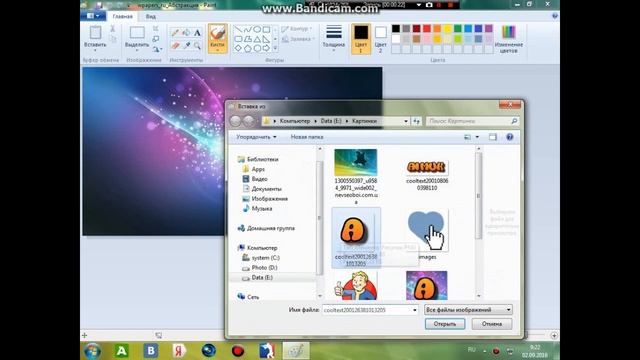The width and height of the screenshot is (640, 360).
Task: Select the Magnifier tool
Action: [197, 45]
